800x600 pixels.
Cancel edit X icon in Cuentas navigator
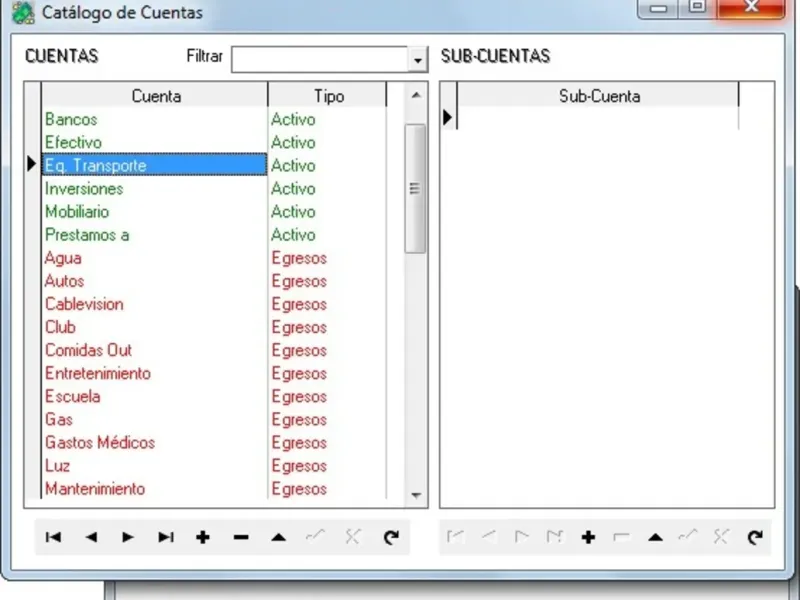pos(353,537)
